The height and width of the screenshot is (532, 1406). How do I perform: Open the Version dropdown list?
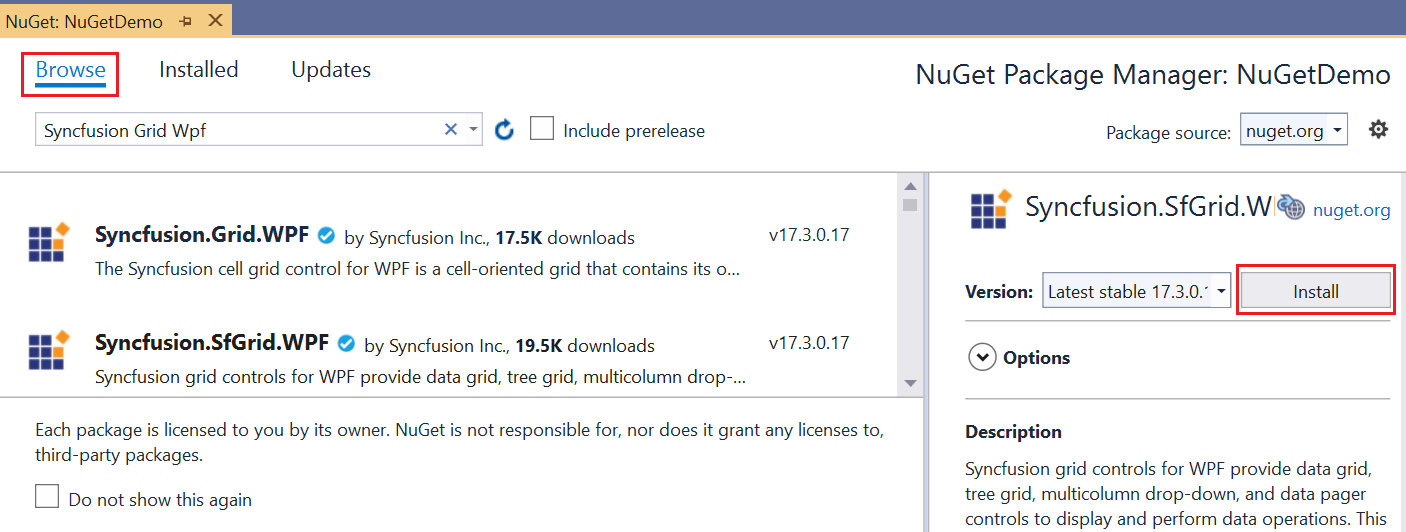tap(1221, 292)
